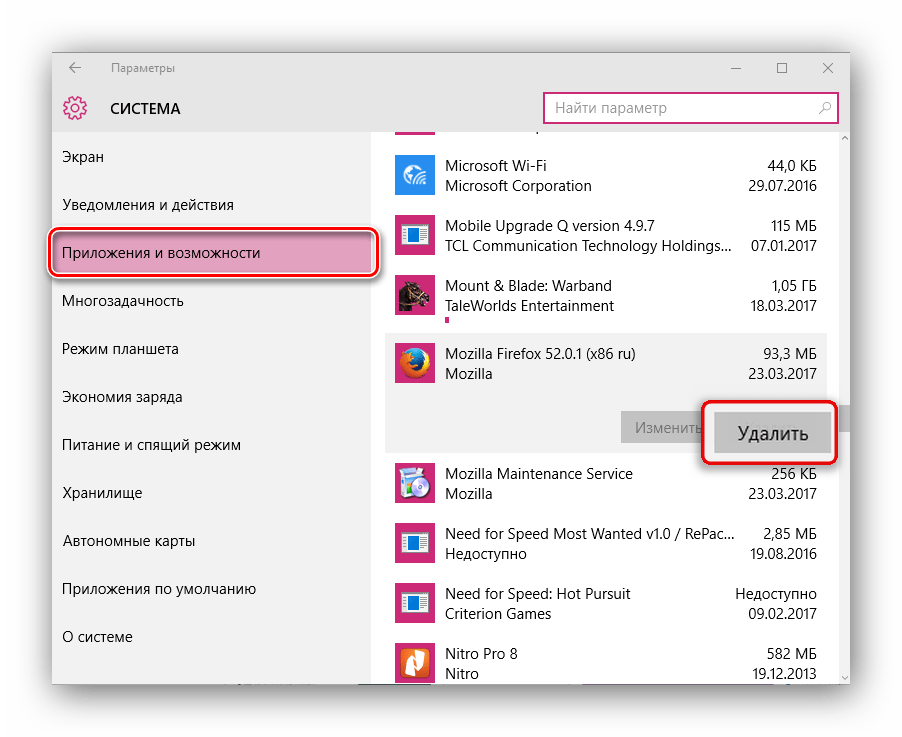Click the Microsoft Wi-Fi app icon

(x=414, y=176)
